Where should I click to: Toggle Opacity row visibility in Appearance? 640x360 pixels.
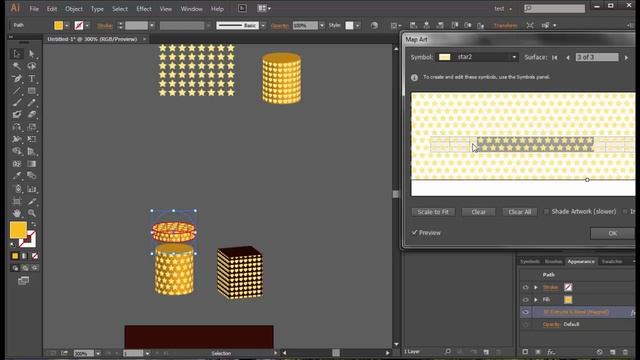(x=526, y=324)
